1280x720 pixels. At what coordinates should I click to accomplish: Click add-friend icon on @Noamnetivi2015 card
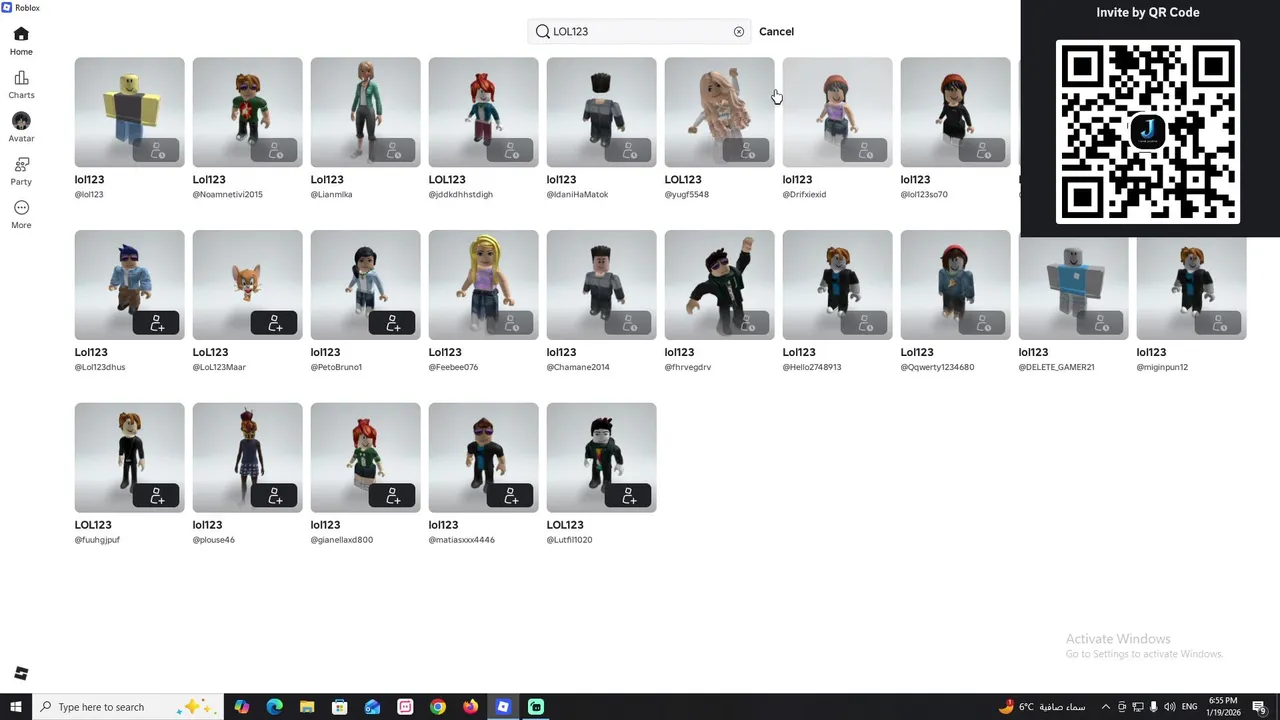[275, 151]
